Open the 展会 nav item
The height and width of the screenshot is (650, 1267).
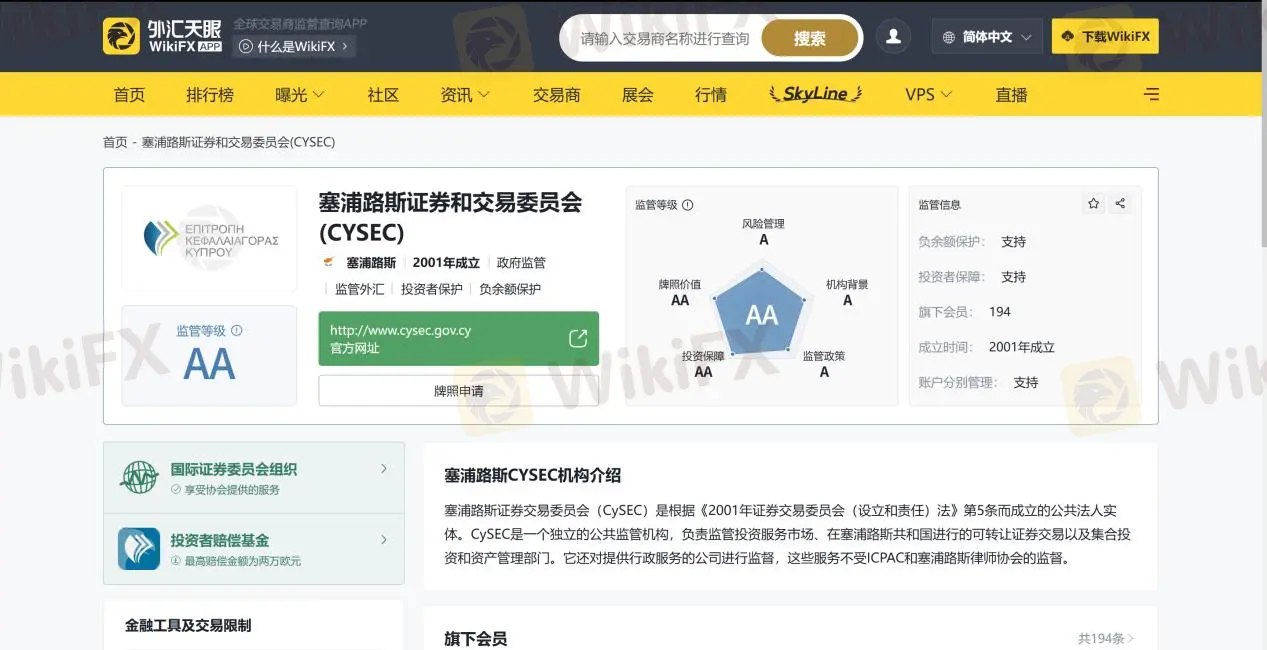(x=637, y=94)
